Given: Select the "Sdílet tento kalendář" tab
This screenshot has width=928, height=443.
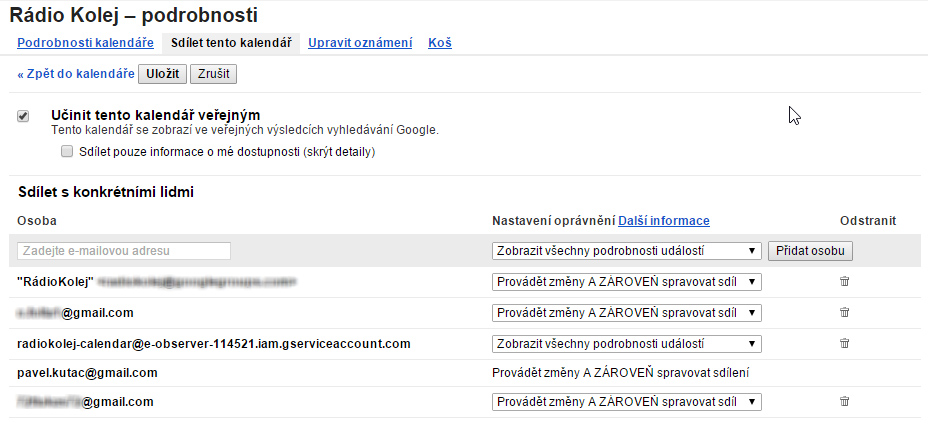Looking at the screenshot, I should coord(231,43).
